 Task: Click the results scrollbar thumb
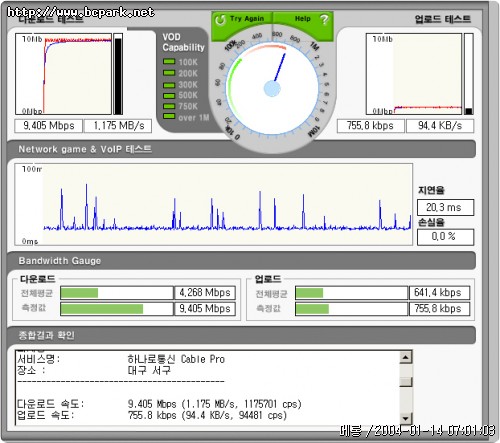coord(406,382)
